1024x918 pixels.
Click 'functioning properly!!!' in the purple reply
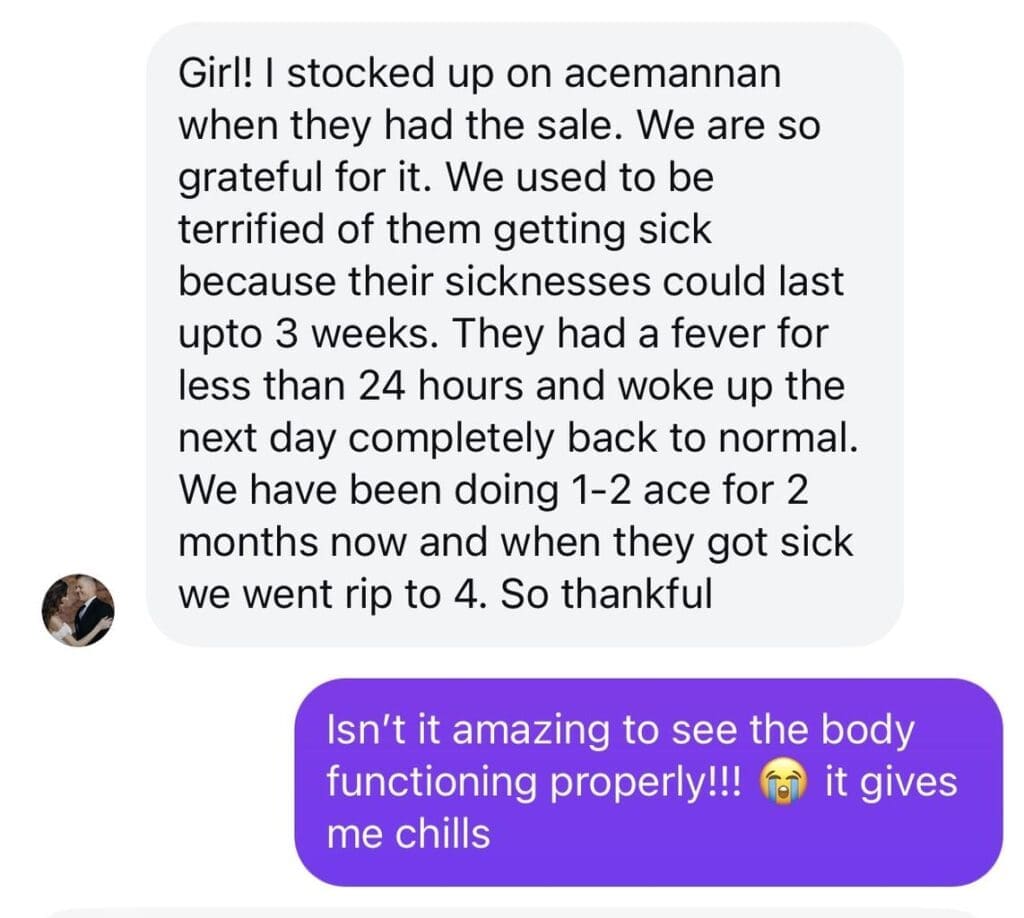534,783
